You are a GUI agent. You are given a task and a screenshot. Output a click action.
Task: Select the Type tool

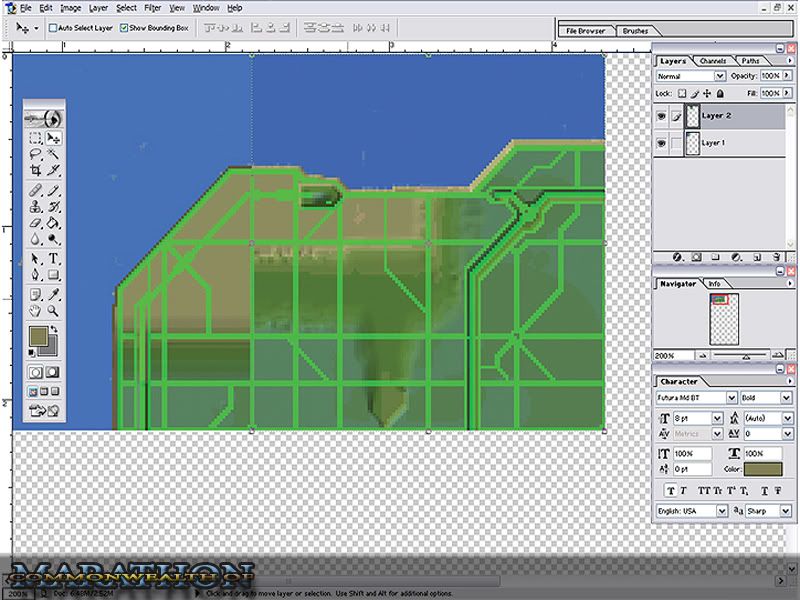(x=53, y=259)
